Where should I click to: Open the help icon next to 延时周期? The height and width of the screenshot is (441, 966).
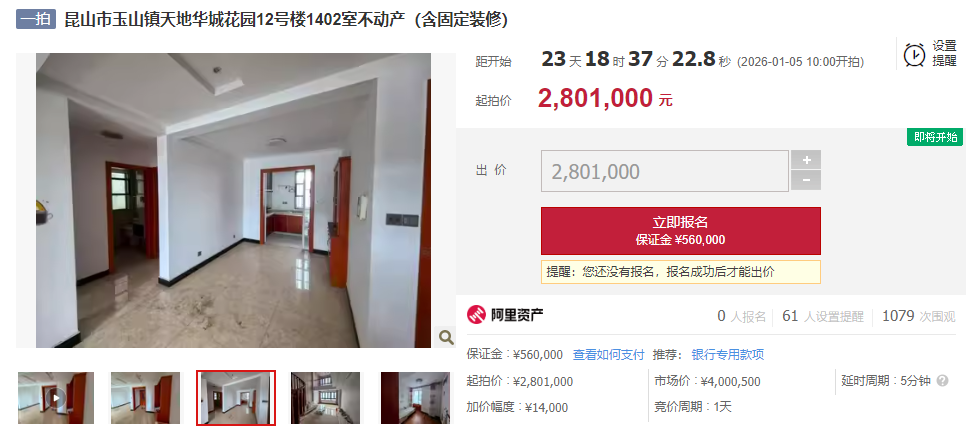coord(942,381)
